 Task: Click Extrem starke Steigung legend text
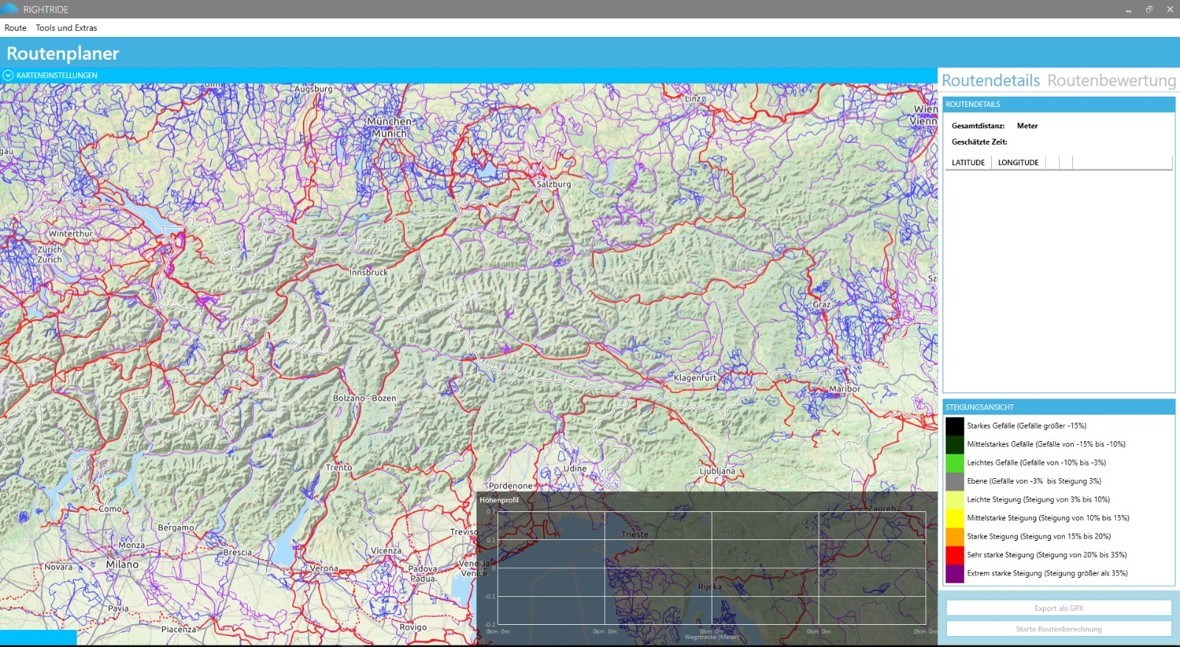pos(1047,573)
